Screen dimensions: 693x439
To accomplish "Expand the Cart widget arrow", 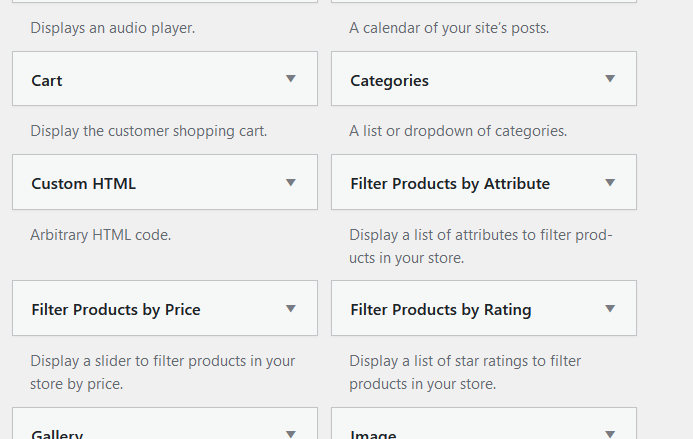I will coord(291,79).
